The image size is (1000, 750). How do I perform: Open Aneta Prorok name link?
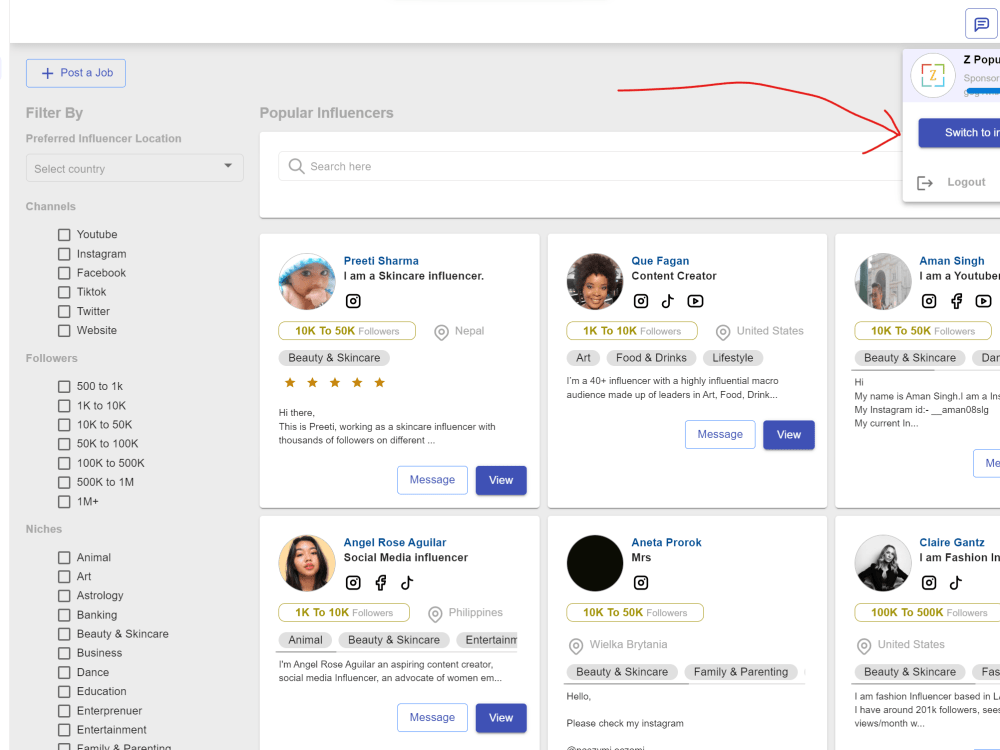pos(666,542)
